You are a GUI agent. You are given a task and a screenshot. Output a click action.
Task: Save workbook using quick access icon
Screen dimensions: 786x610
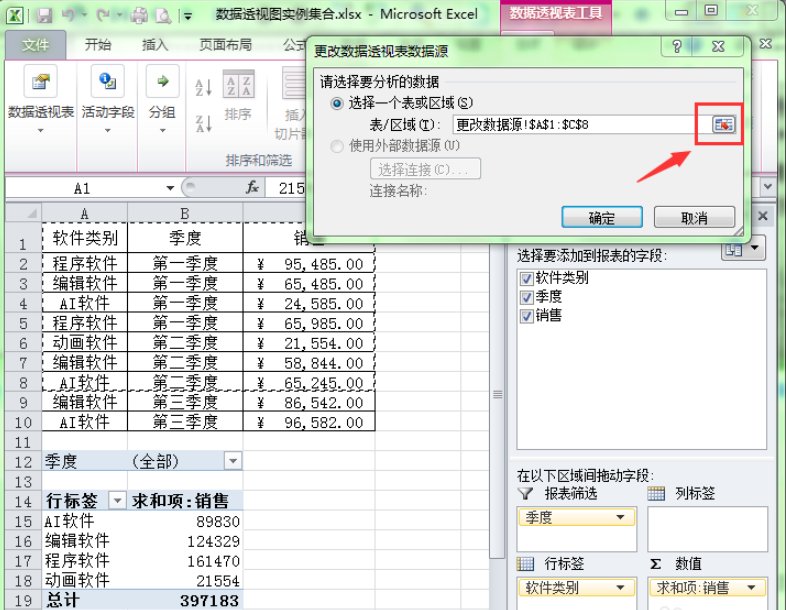click(44, 16)
